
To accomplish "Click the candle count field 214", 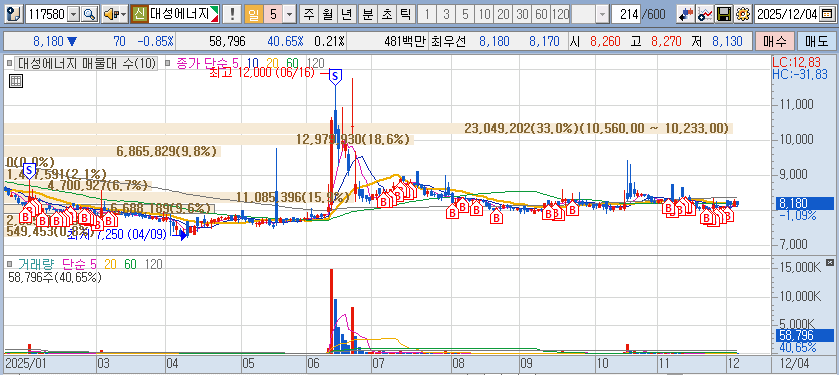I will 626,14.
